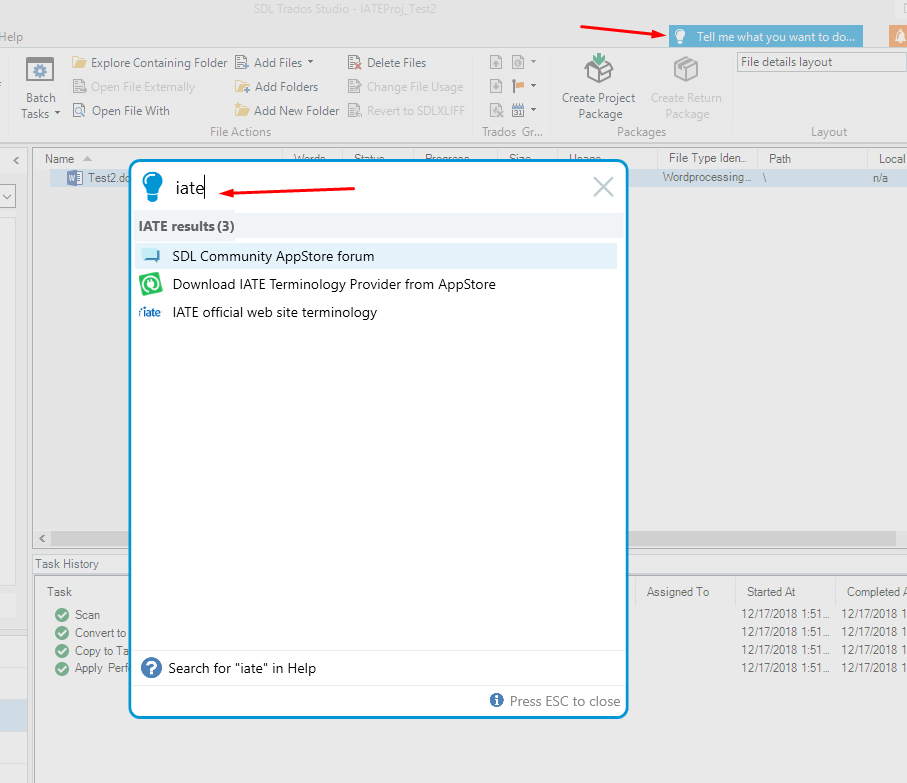
Task: Click the calendar 31 icon
Action: click(518, 110)
